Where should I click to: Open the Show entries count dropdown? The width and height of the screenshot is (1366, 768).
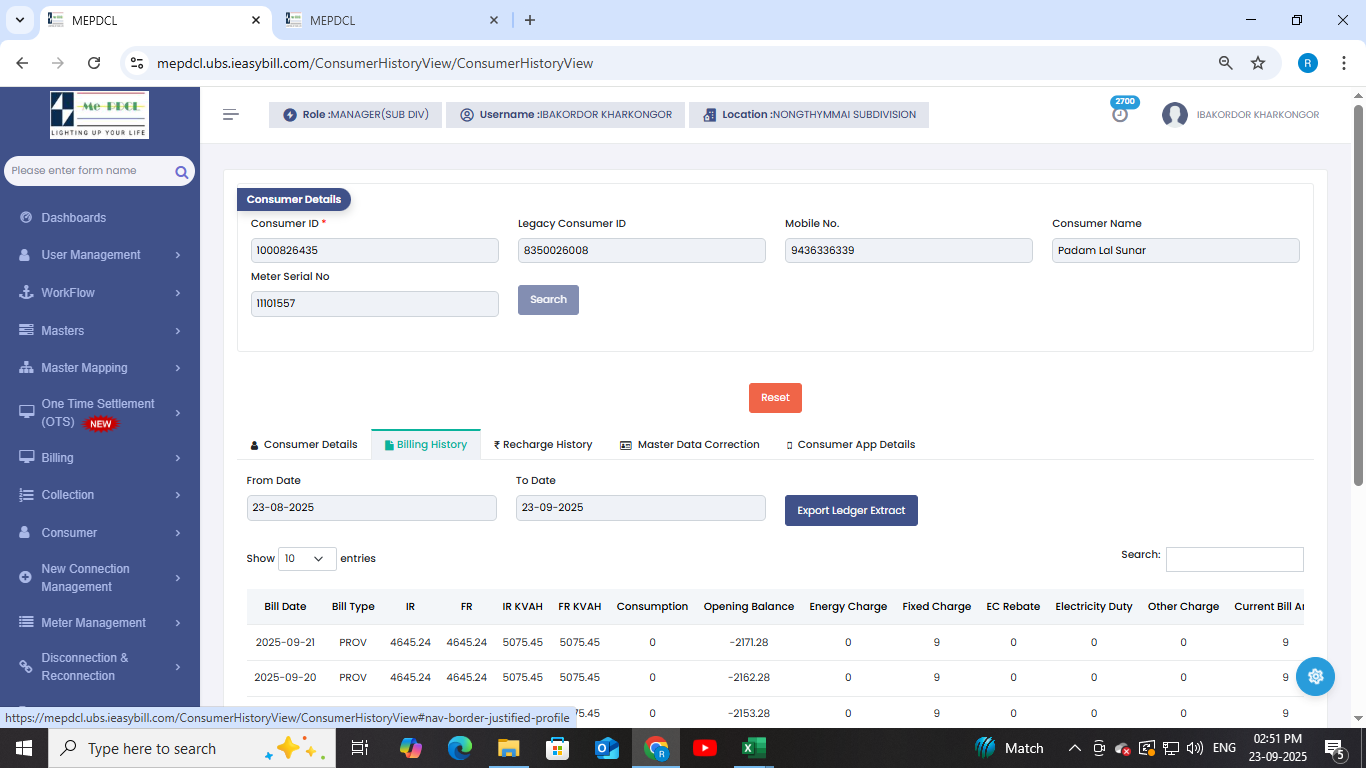click(x=307, y=559)
